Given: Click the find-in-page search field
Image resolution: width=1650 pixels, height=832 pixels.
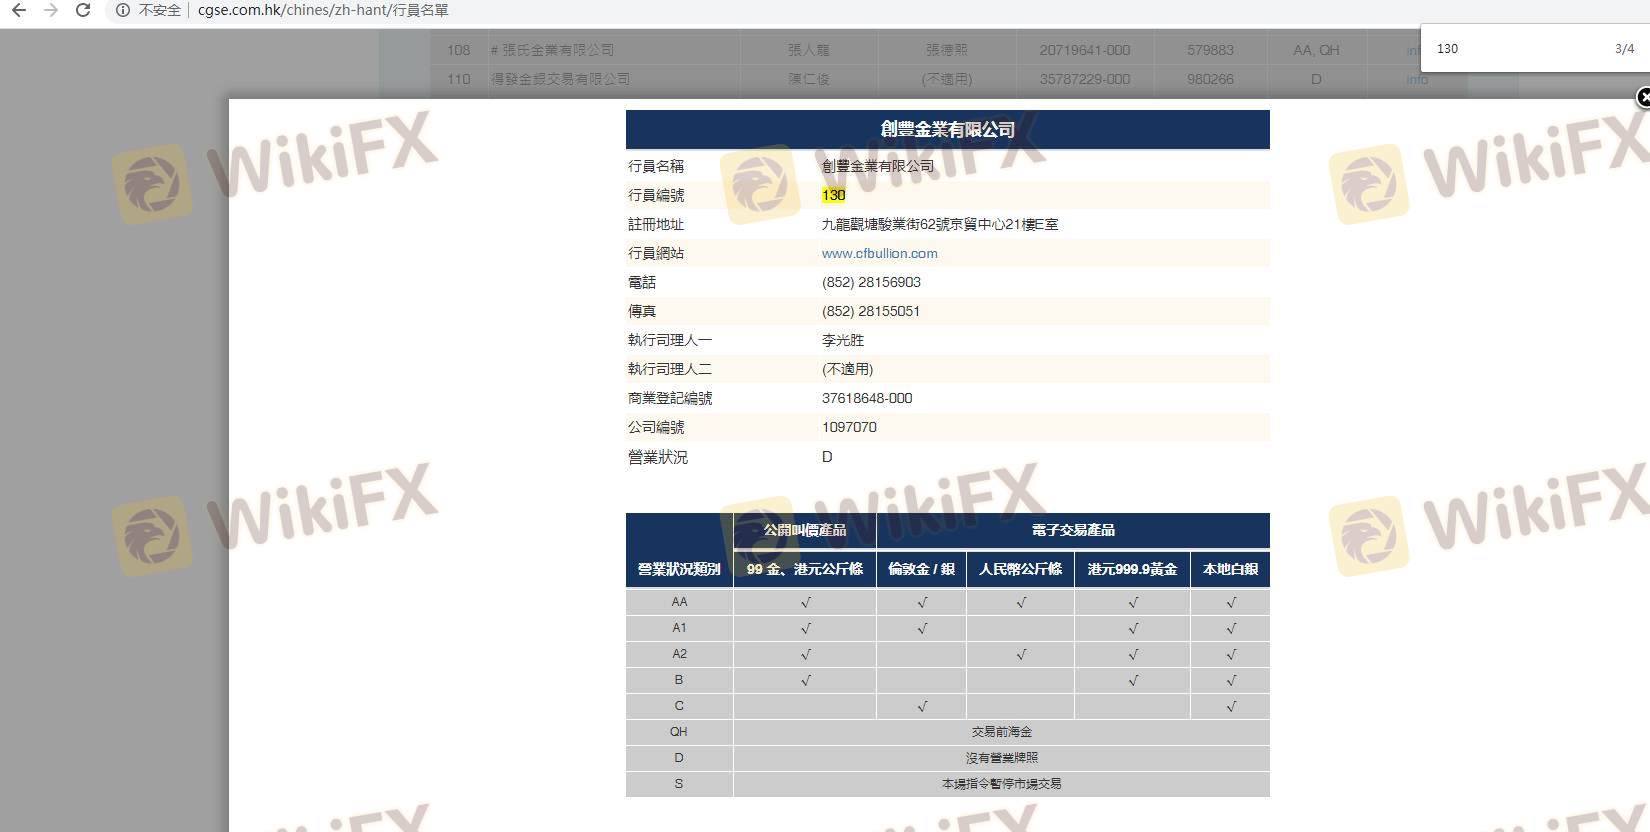Looking at the screenshot, I should [x=1510, y=48].
